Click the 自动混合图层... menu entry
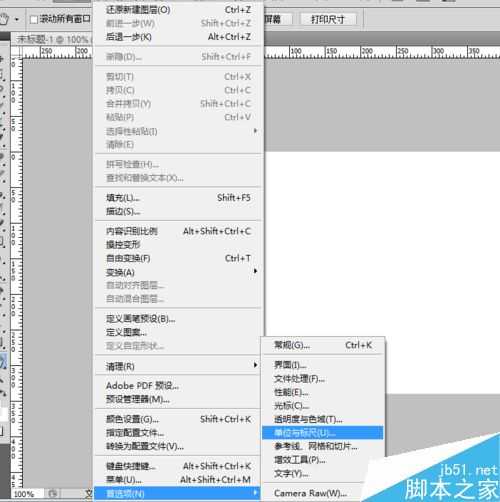 click(x=178, y=299)
